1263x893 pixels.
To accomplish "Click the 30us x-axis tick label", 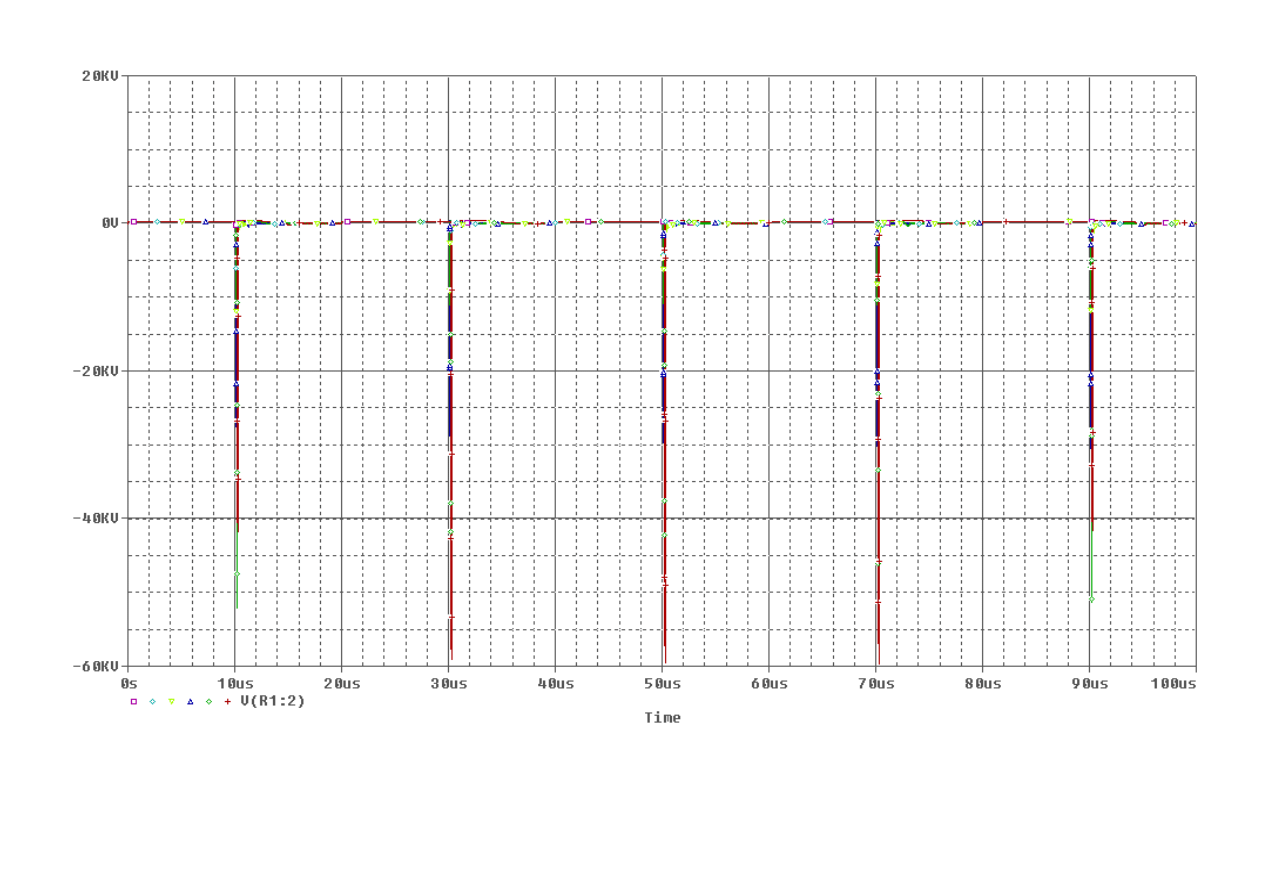I will point(448,683).
